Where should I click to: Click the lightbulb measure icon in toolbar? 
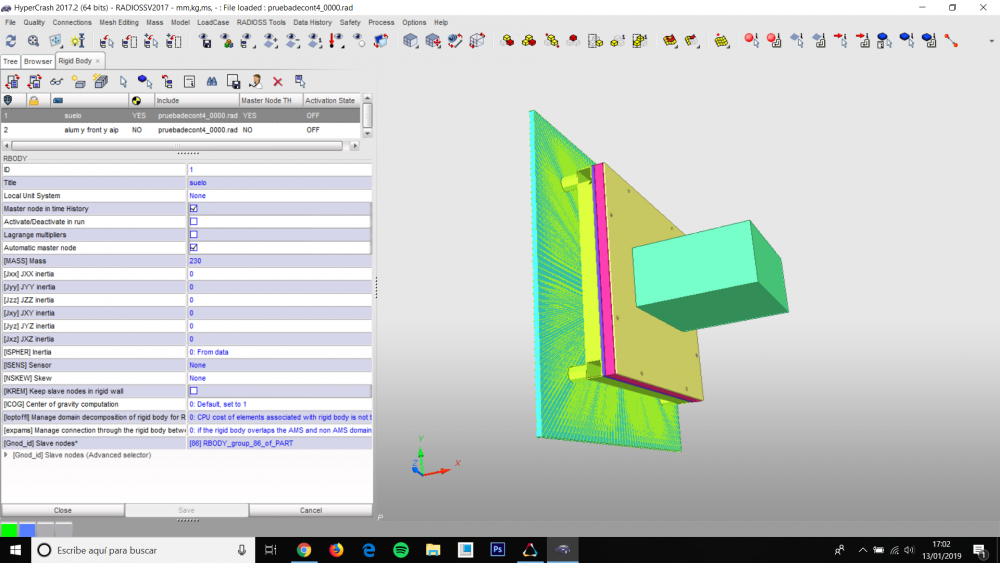tap(78, 41)
